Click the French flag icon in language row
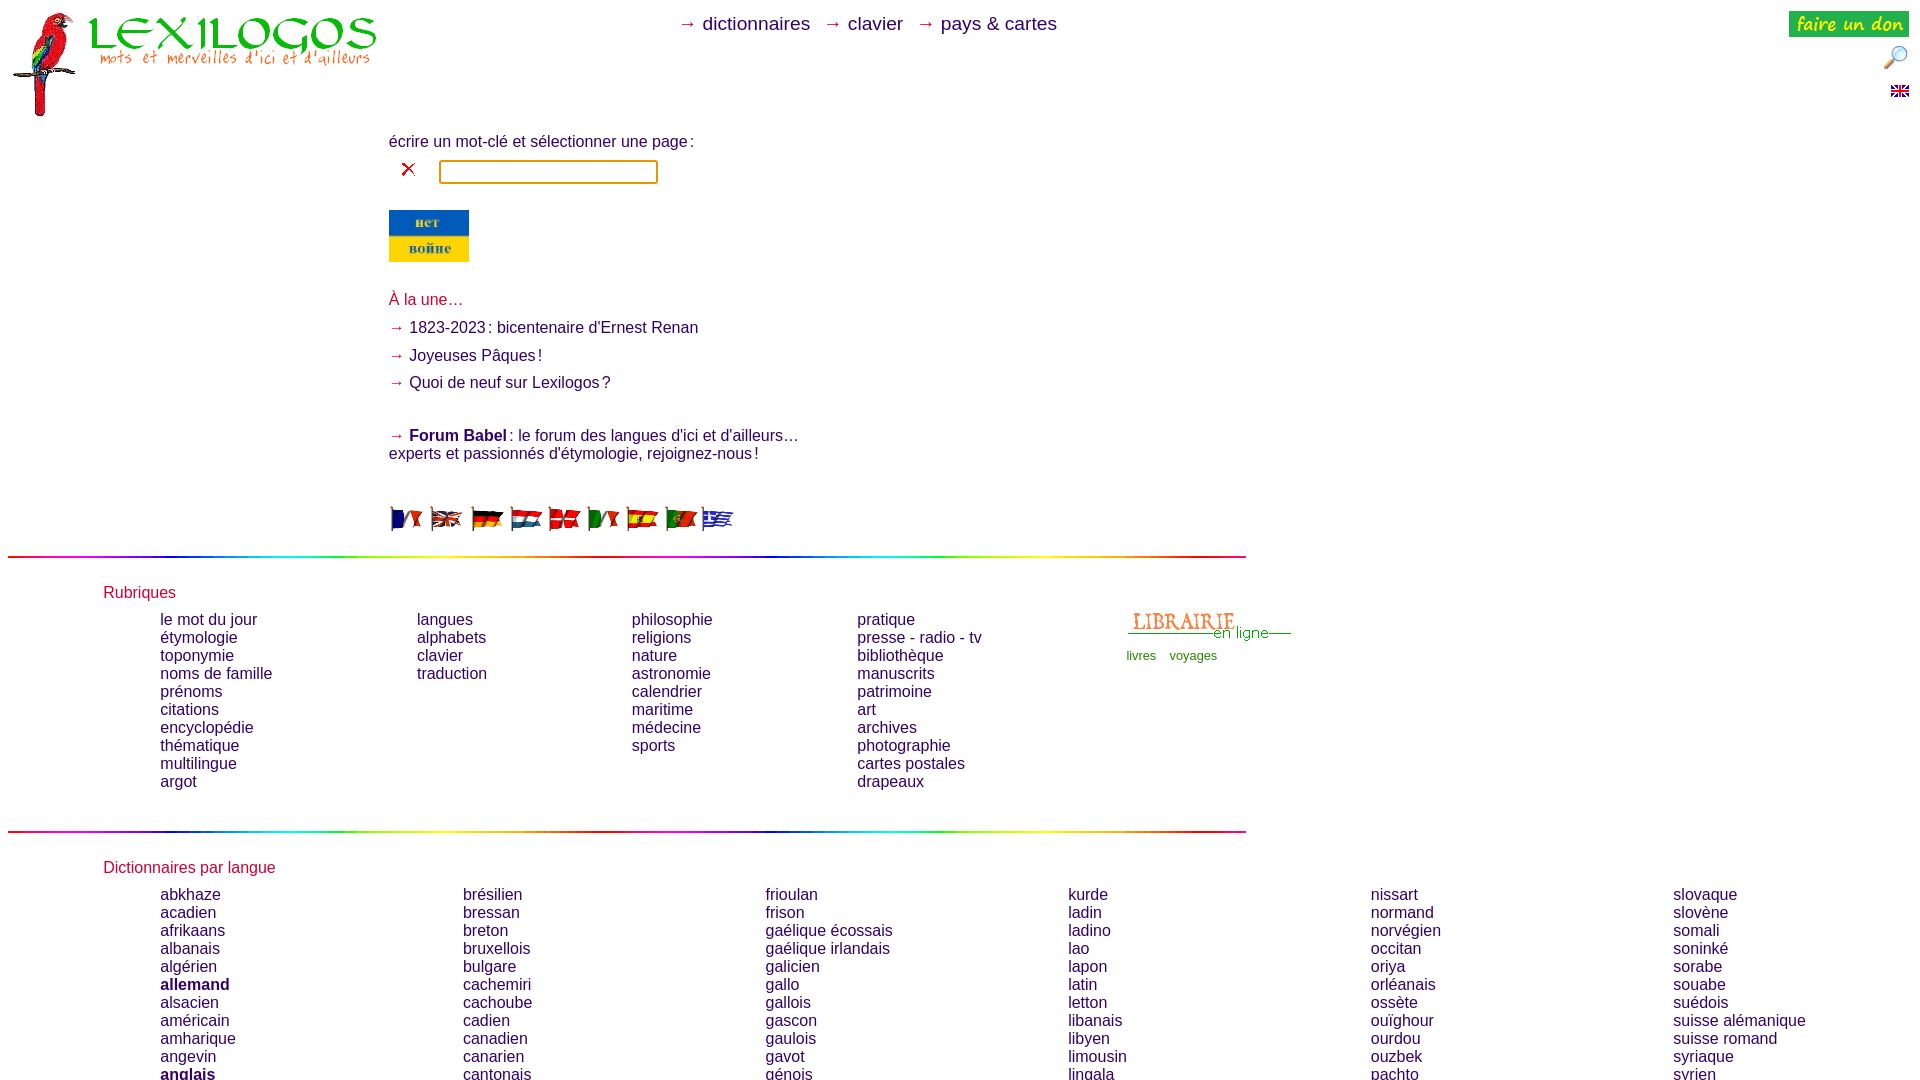The width and height of the screenshot is (1920, 1080). pos(405,518)
